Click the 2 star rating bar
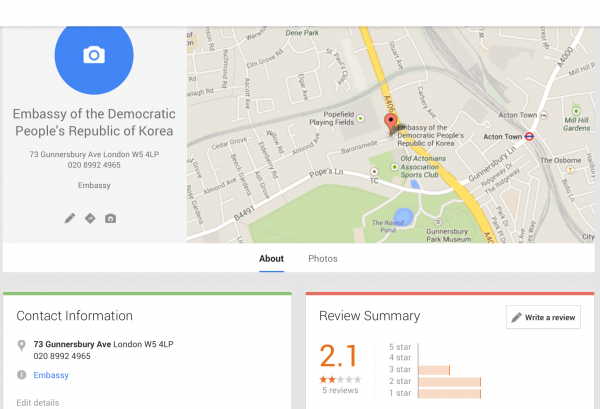Screen dimensions: 600x409 coord(450,382)
